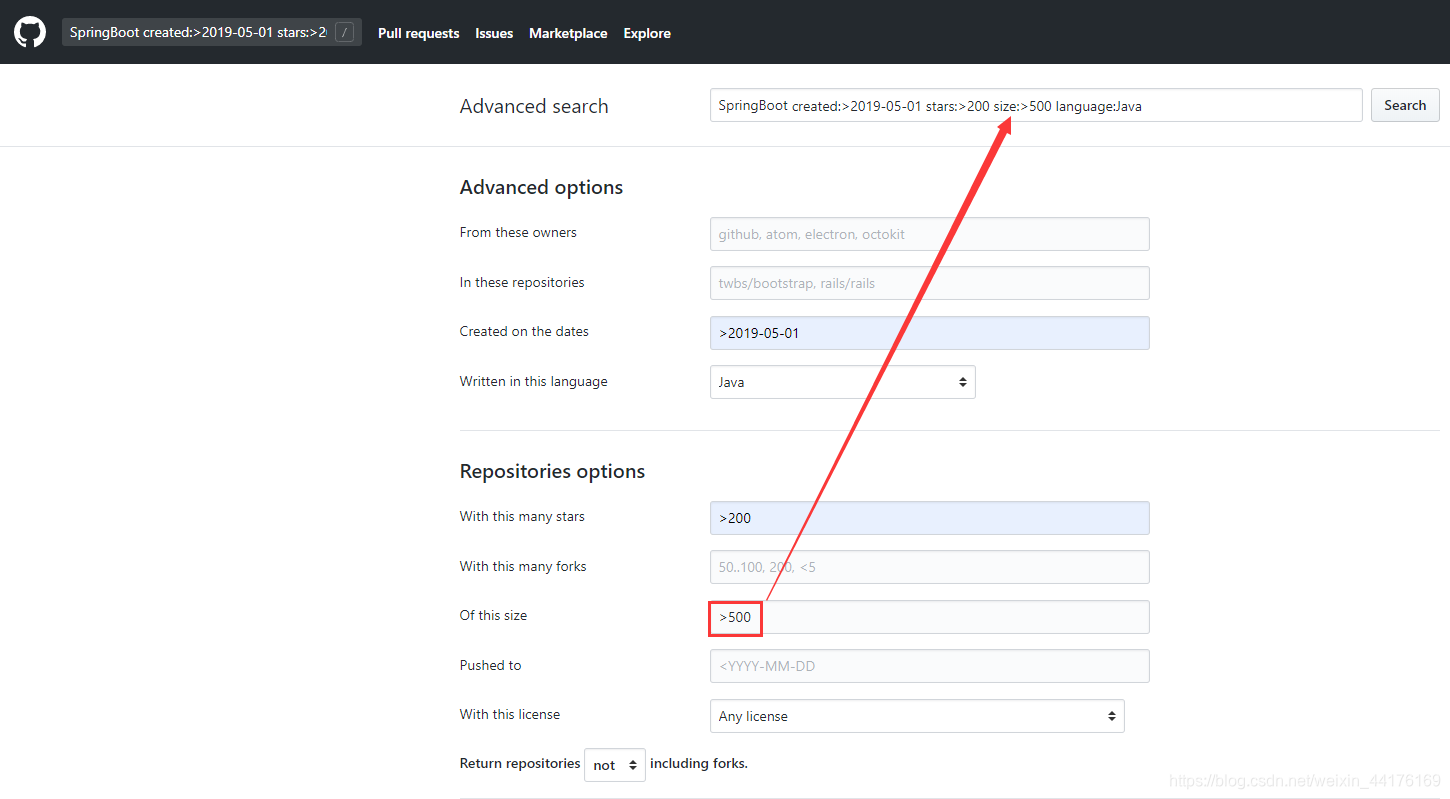Go to Marketplace in top navigation
This screenshot has height=799, width=1450.
568,33
